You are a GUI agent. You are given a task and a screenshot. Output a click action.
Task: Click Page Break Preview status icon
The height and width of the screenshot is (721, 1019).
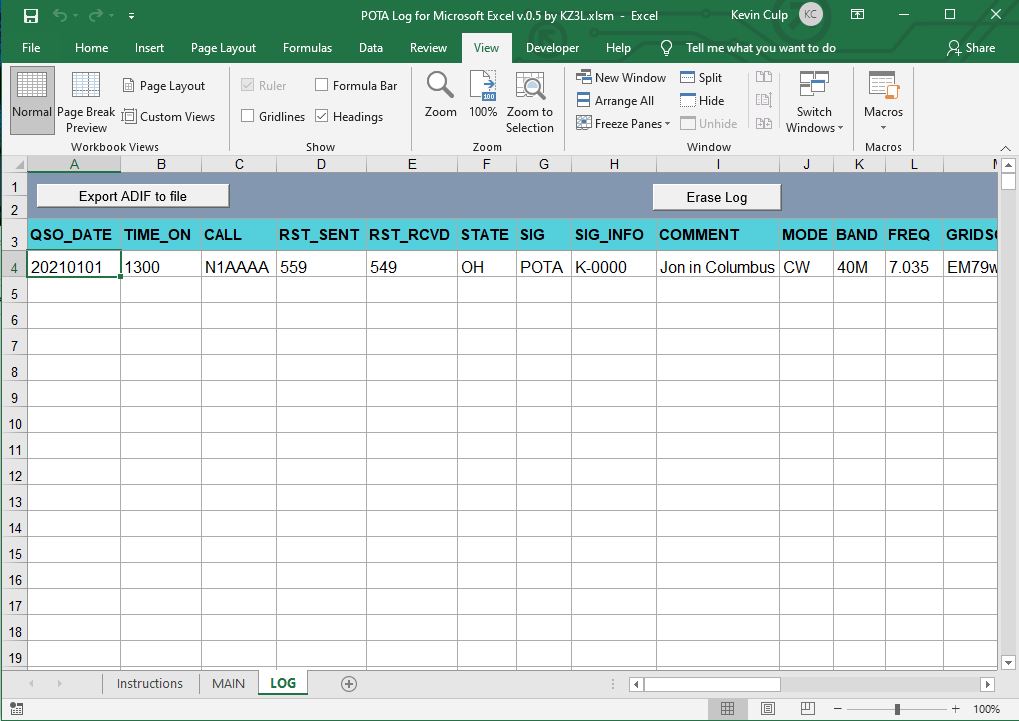[808, 709]
